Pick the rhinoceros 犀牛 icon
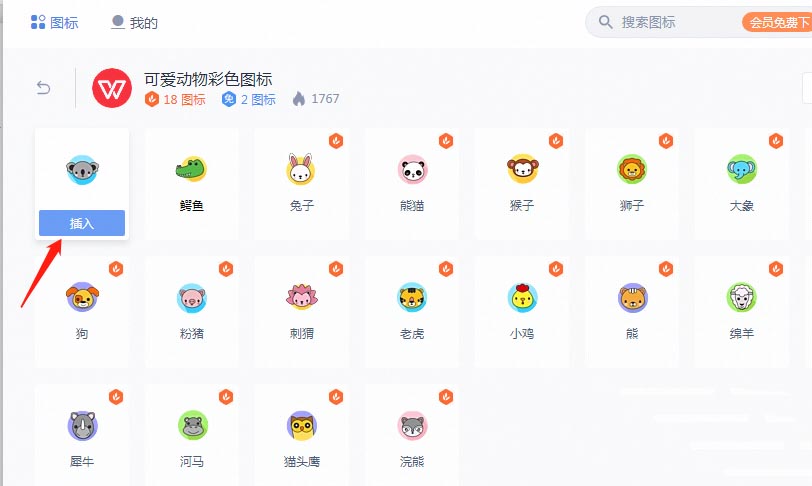The image size is (812, 486). [x=82, y=425]
